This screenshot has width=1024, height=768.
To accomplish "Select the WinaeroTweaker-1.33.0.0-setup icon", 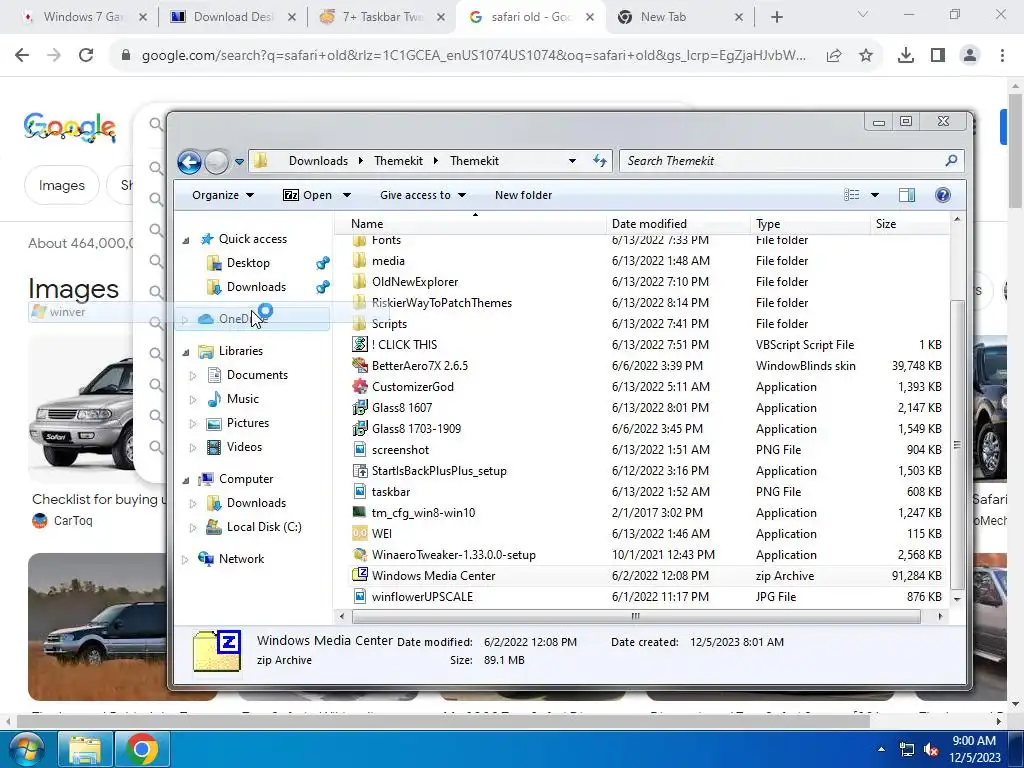I will pyautogui.click(x=359, y=554).
